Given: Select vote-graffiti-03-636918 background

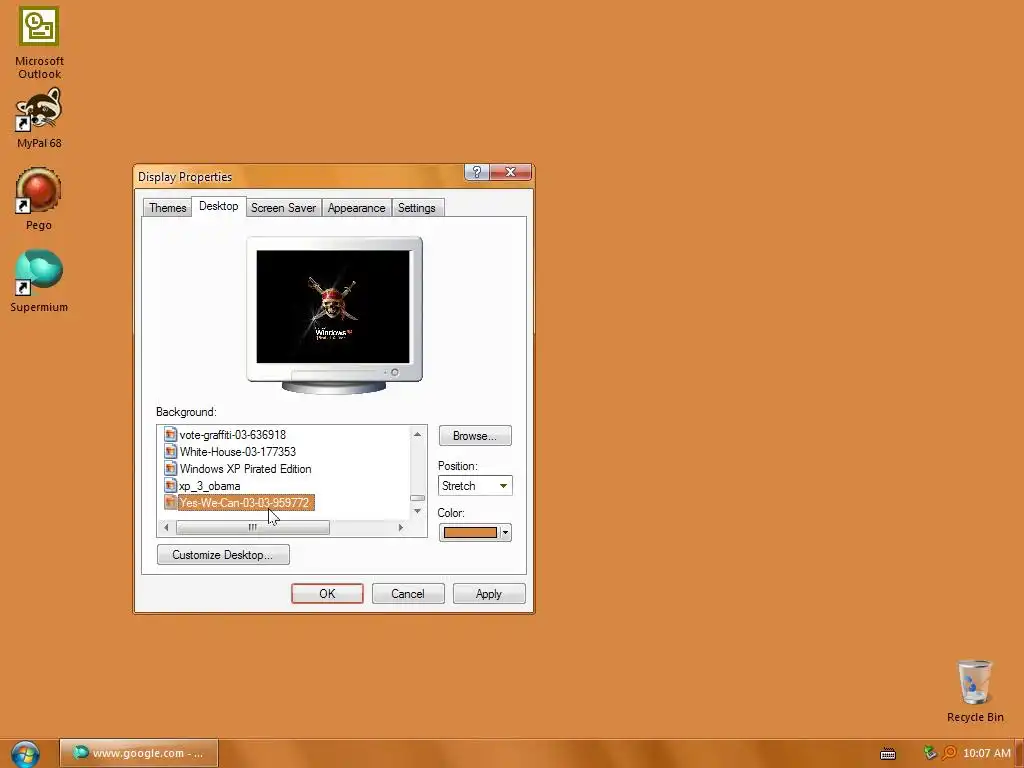Looking at the screenshot, I should pos(232,434).
